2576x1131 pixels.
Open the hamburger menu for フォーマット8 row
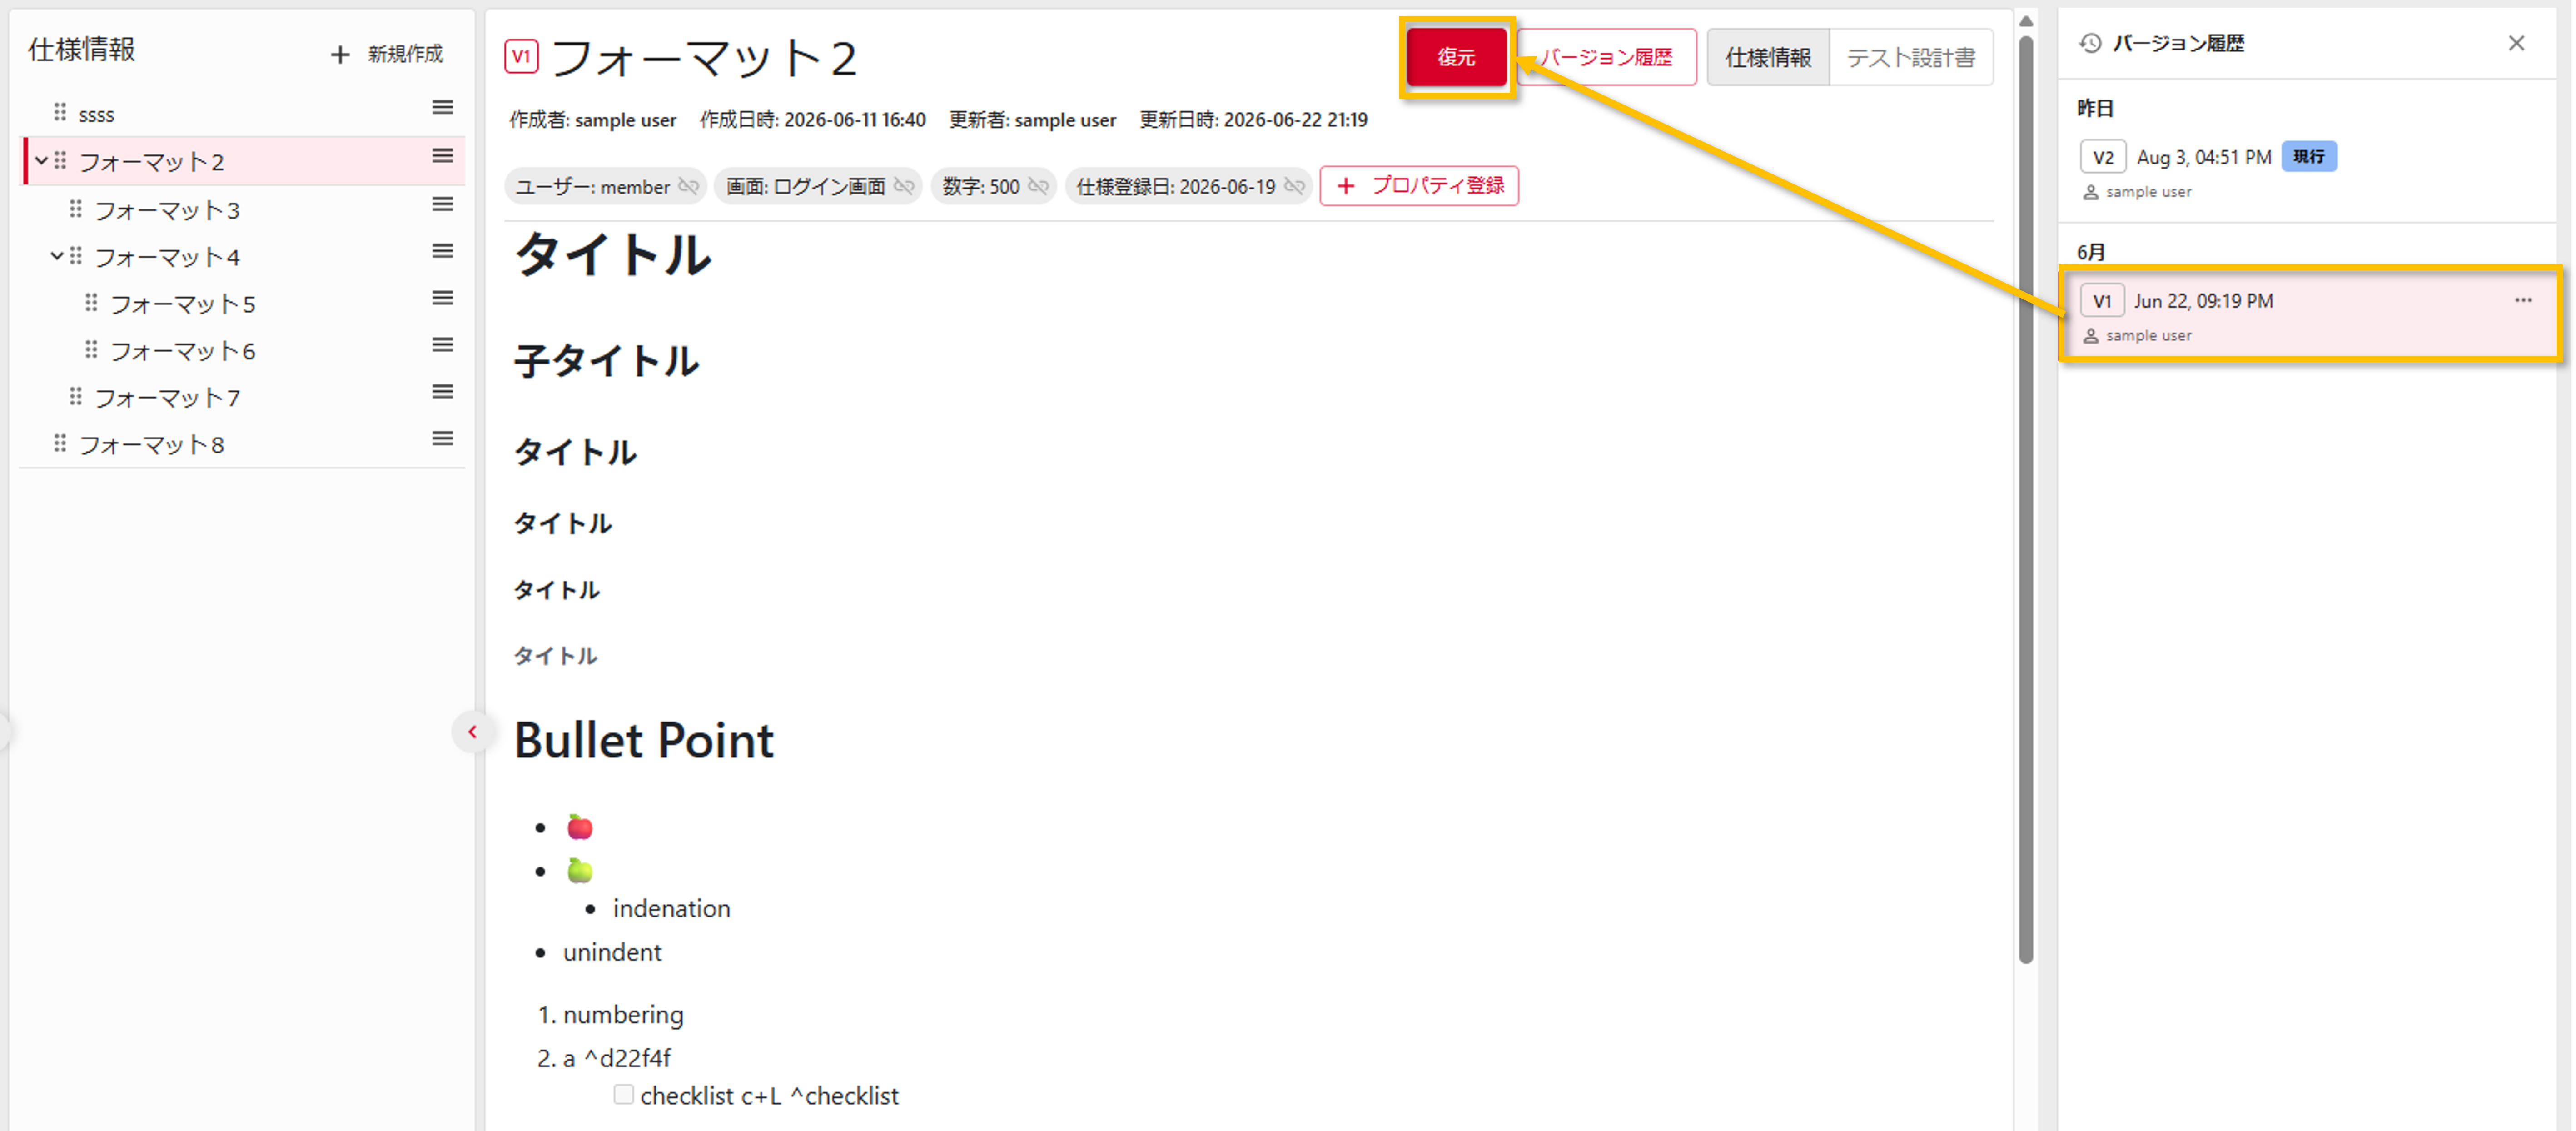442,439
